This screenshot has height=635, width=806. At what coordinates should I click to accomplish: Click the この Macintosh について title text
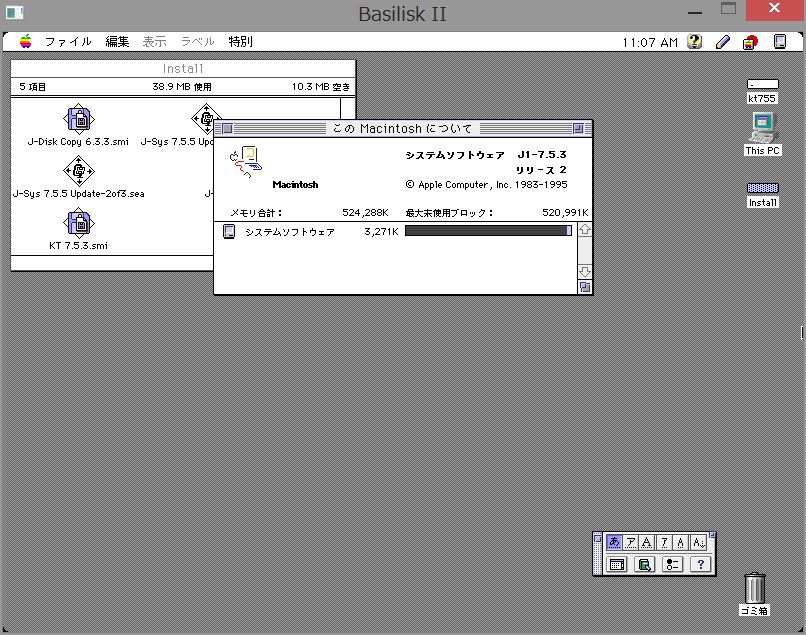(402, 129)
